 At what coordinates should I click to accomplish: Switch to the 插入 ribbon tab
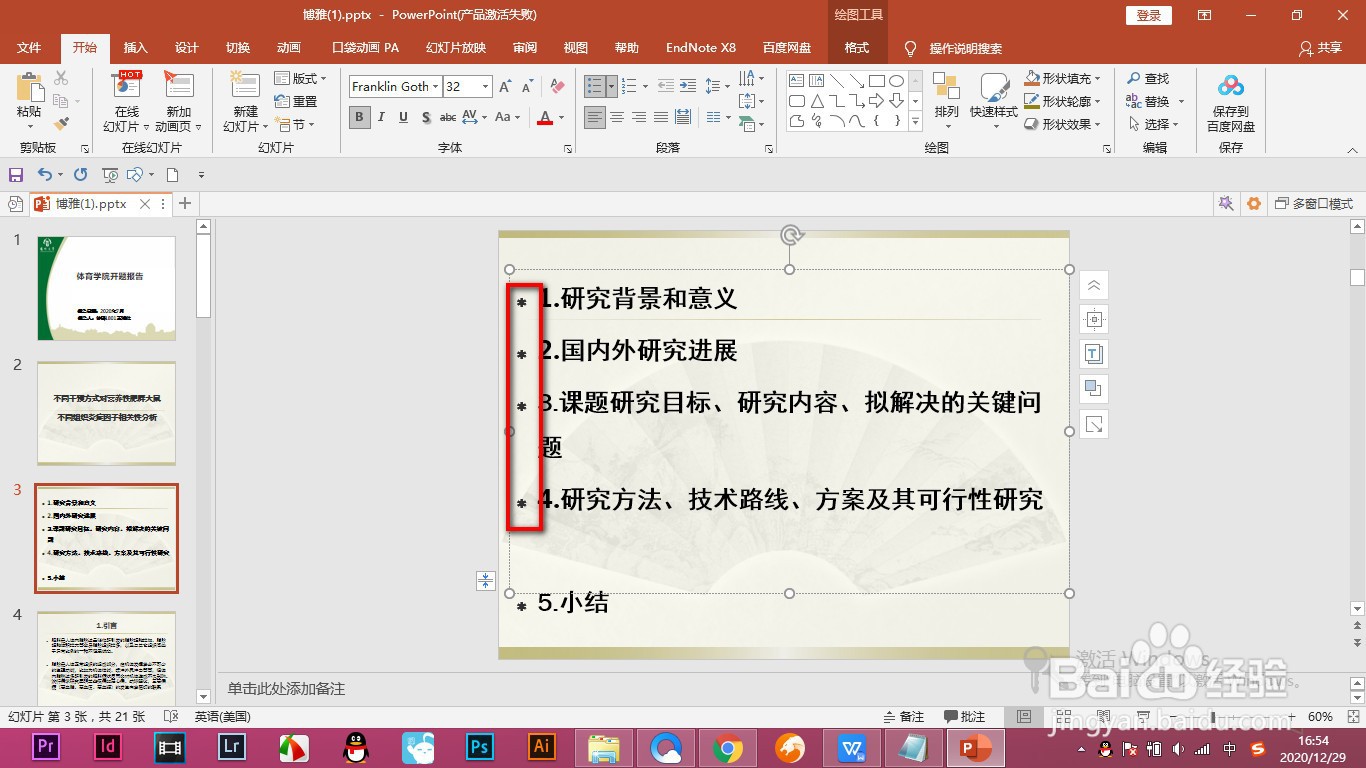[135, 47]
